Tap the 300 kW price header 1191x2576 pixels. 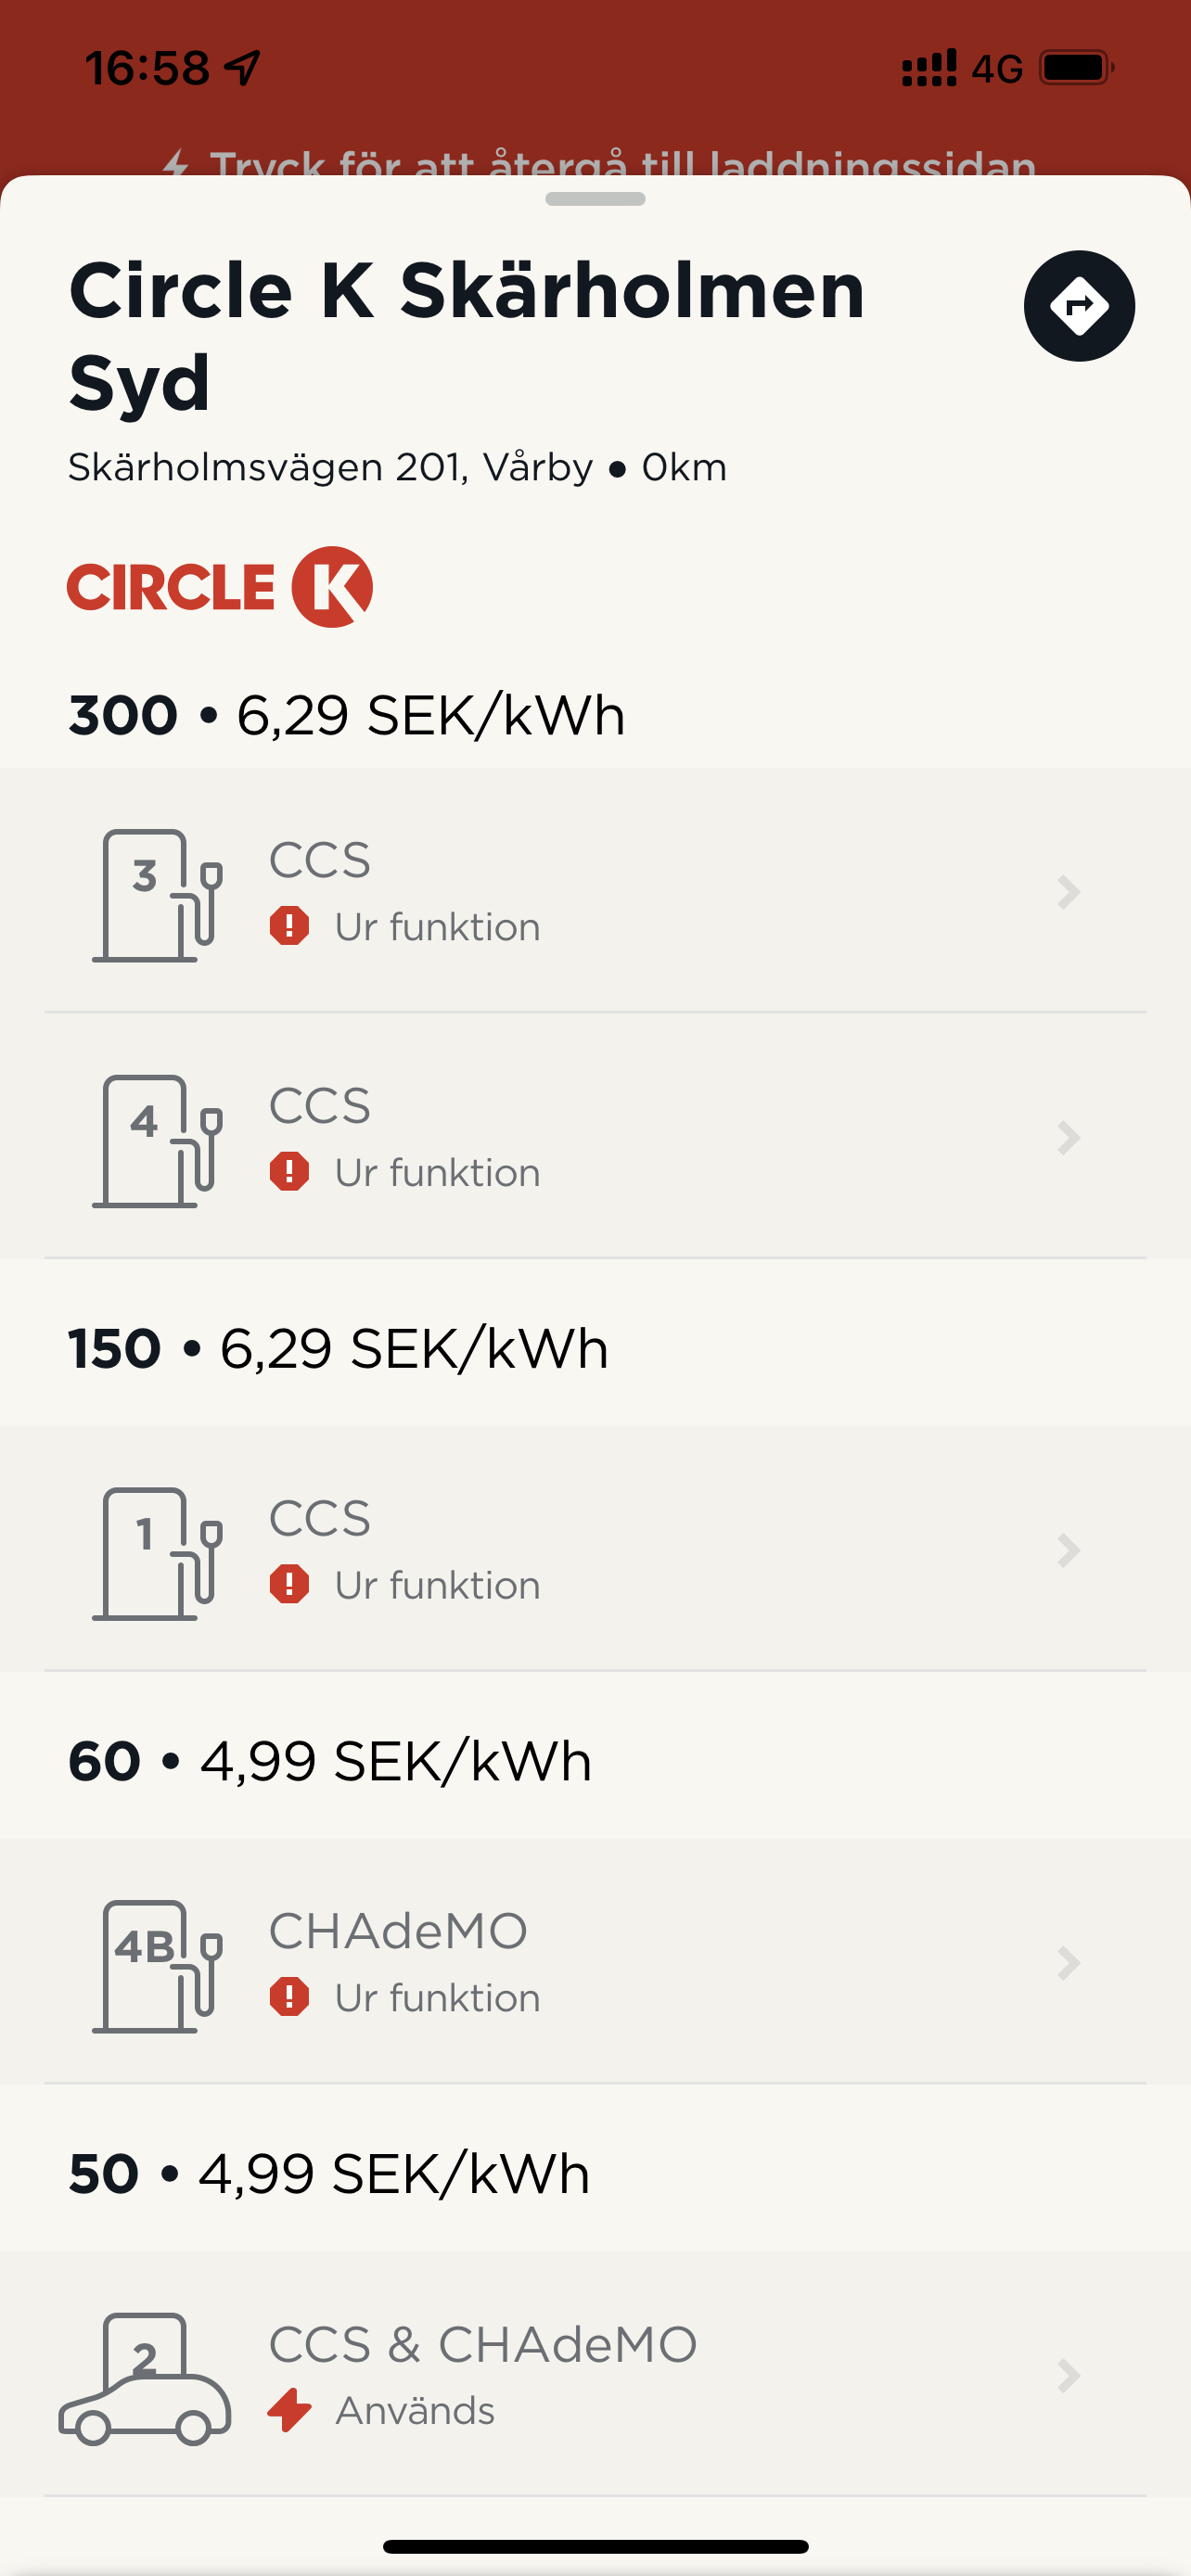pos(347,715)
